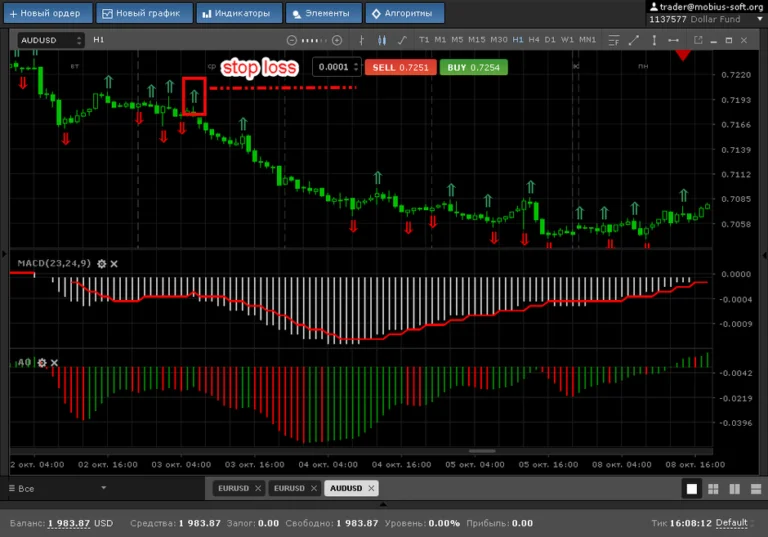
Task: Select M5 timeframe
Action: 457,40
